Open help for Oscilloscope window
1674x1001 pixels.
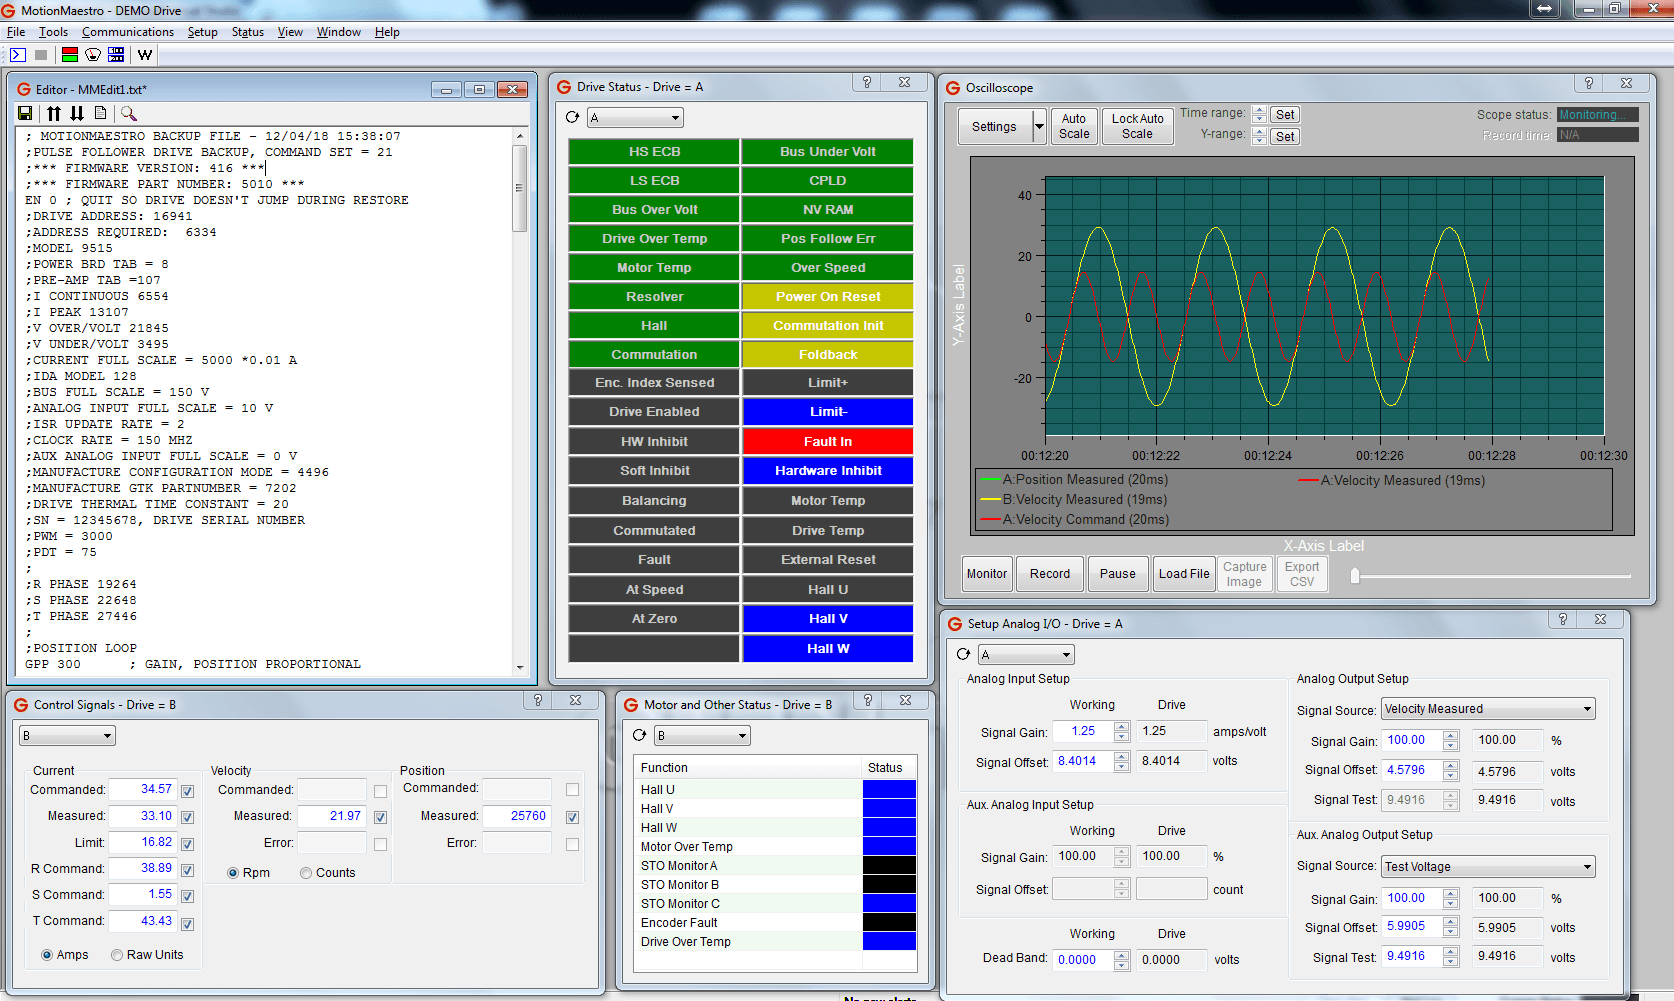point(1589,83)
